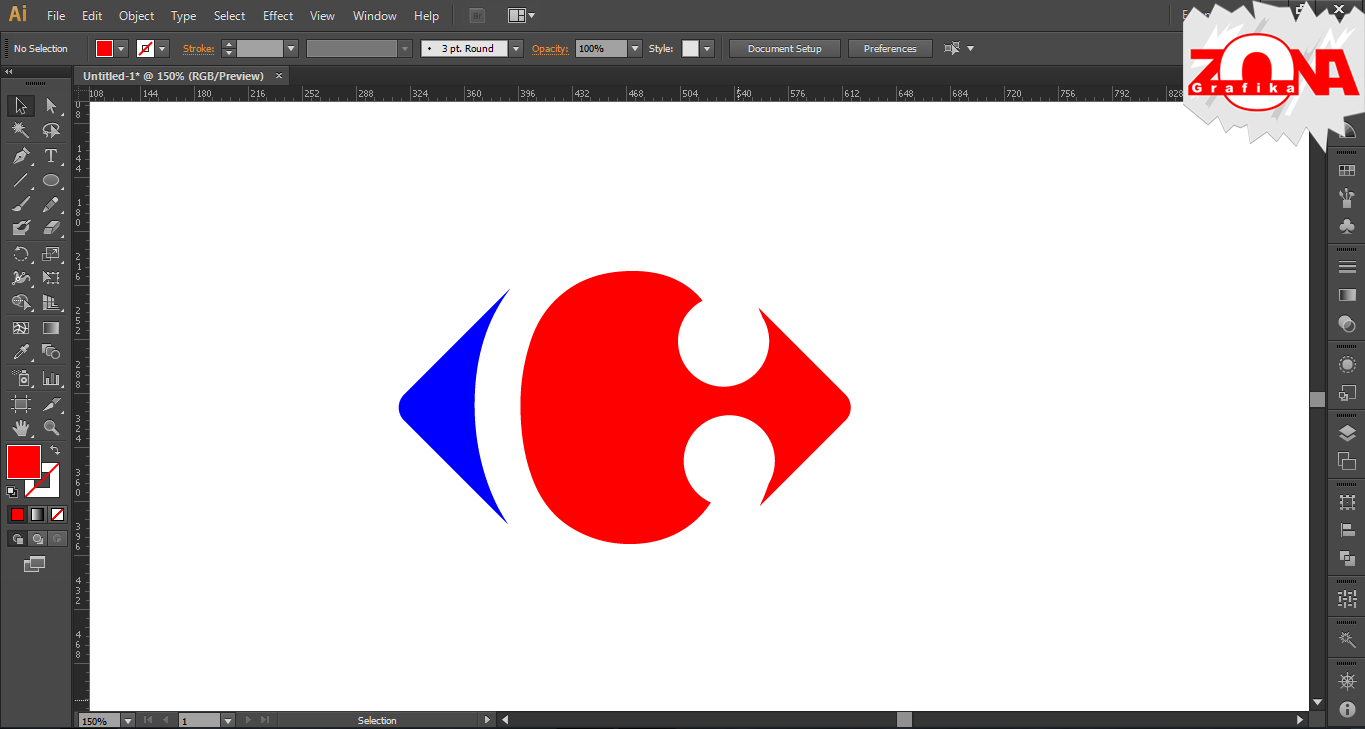Select the Gradient tool in toolbox
1365x729 pixels.
click(51, 327)
